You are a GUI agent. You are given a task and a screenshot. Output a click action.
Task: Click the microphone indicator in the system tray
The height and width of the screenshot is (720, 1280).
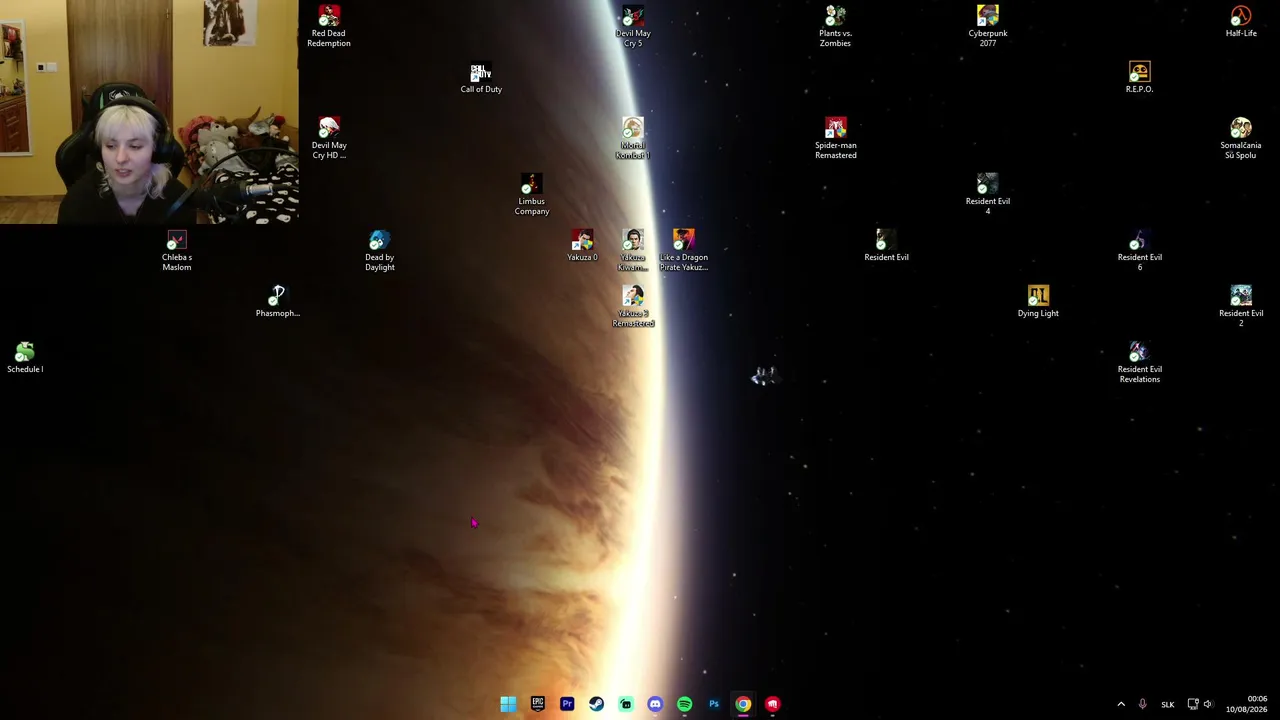(x=1142, y=704)
